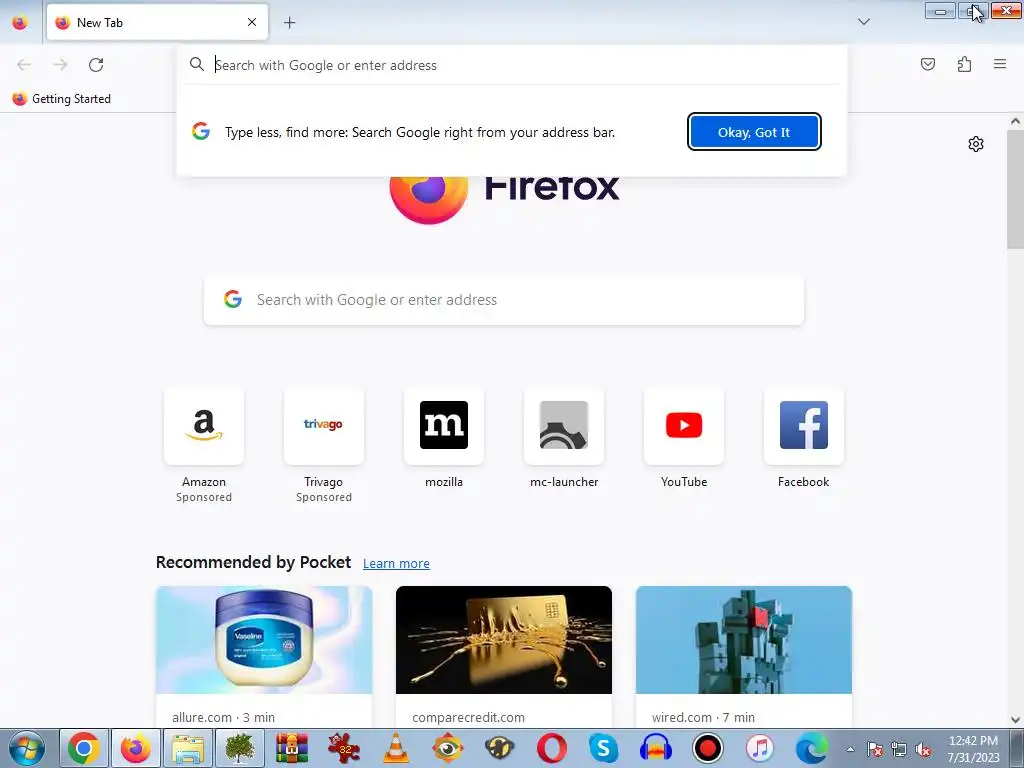The height and width of the screenshot is (768, 1024).
Task: Click the Back navigation arrow
Action: coord(24,65)
